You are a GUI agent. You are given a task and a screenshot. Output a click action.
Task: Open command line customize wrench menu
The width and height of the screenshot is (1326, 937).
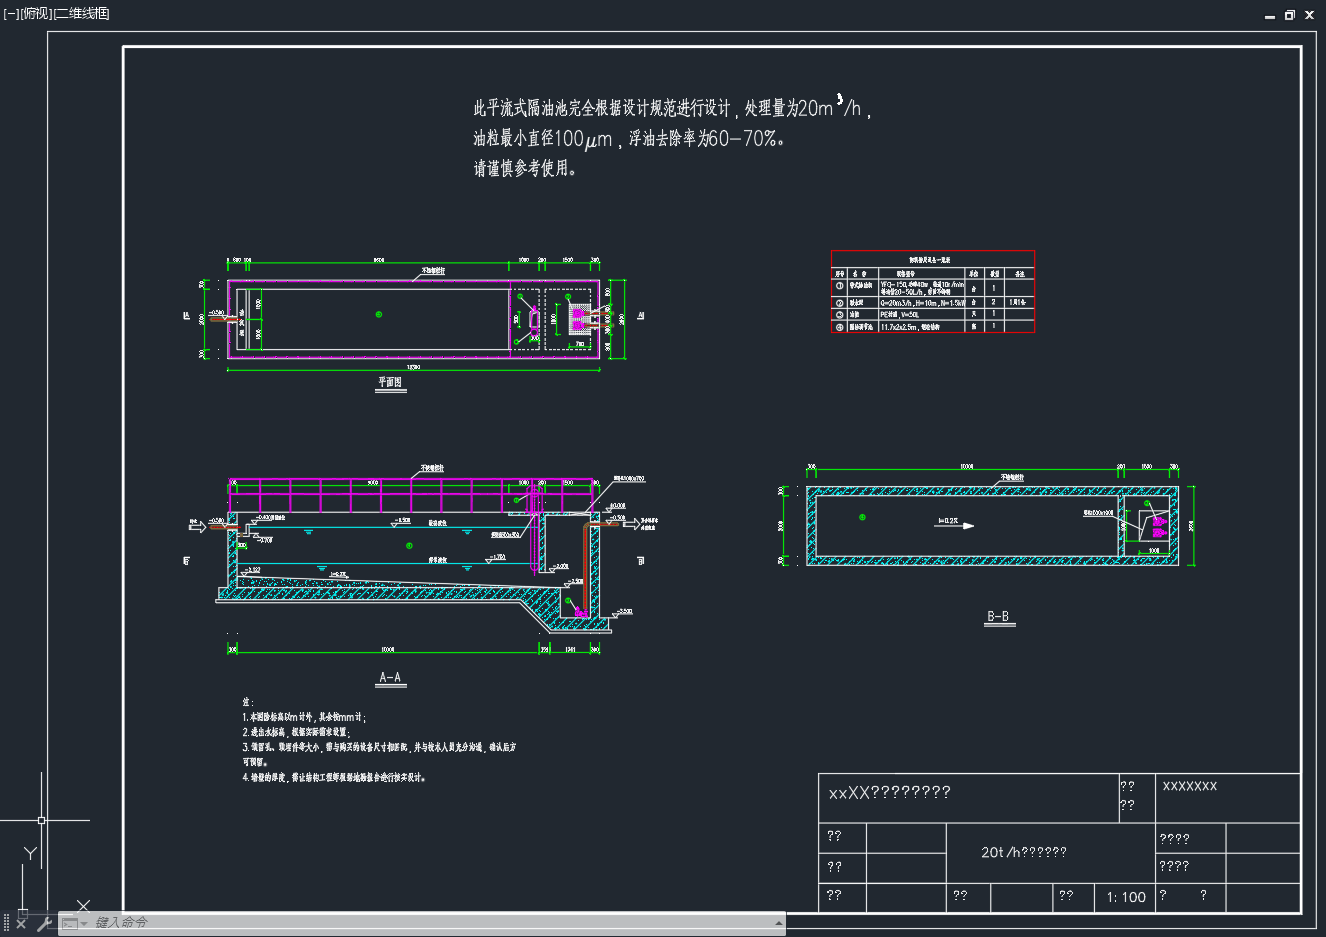point(44,924)
